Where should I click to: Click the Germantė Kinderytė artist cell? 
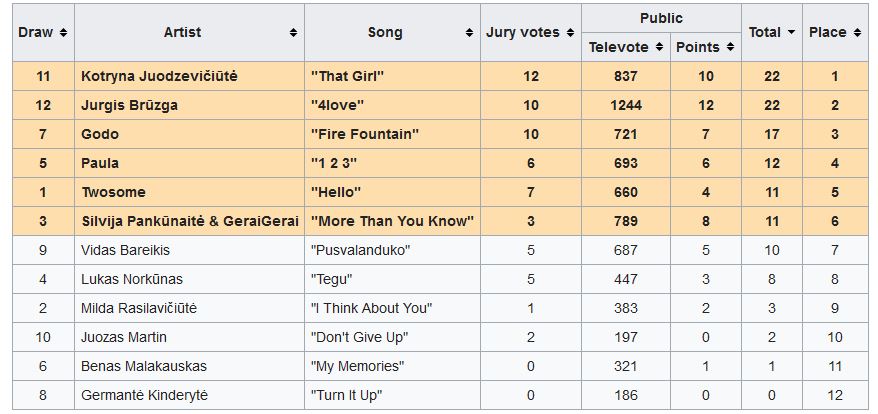coord(144,395)
